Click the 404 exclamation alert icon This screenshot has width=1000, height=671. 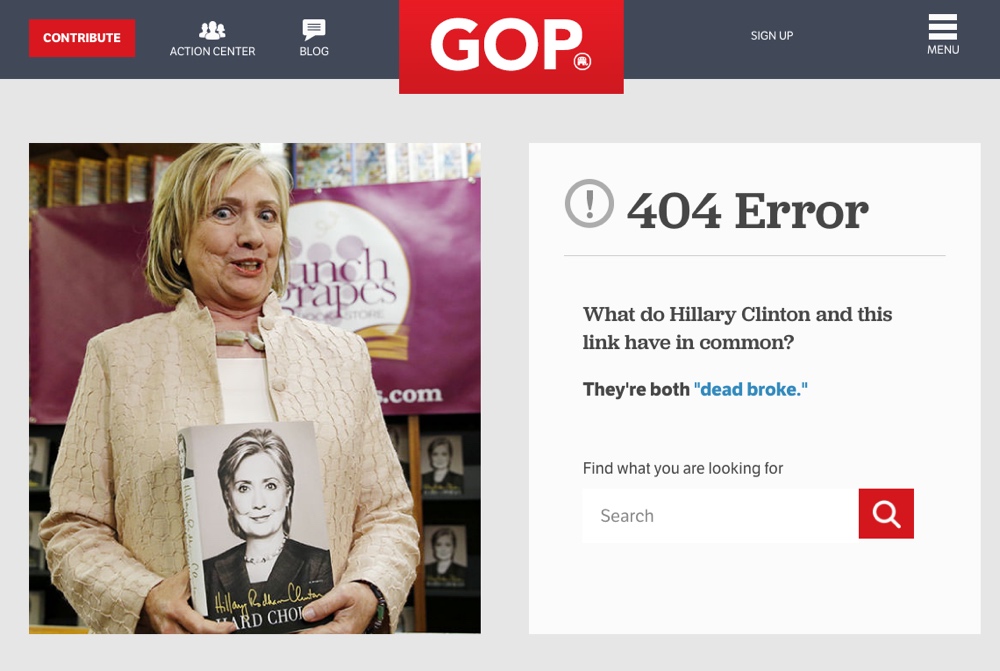click(589, 203)
